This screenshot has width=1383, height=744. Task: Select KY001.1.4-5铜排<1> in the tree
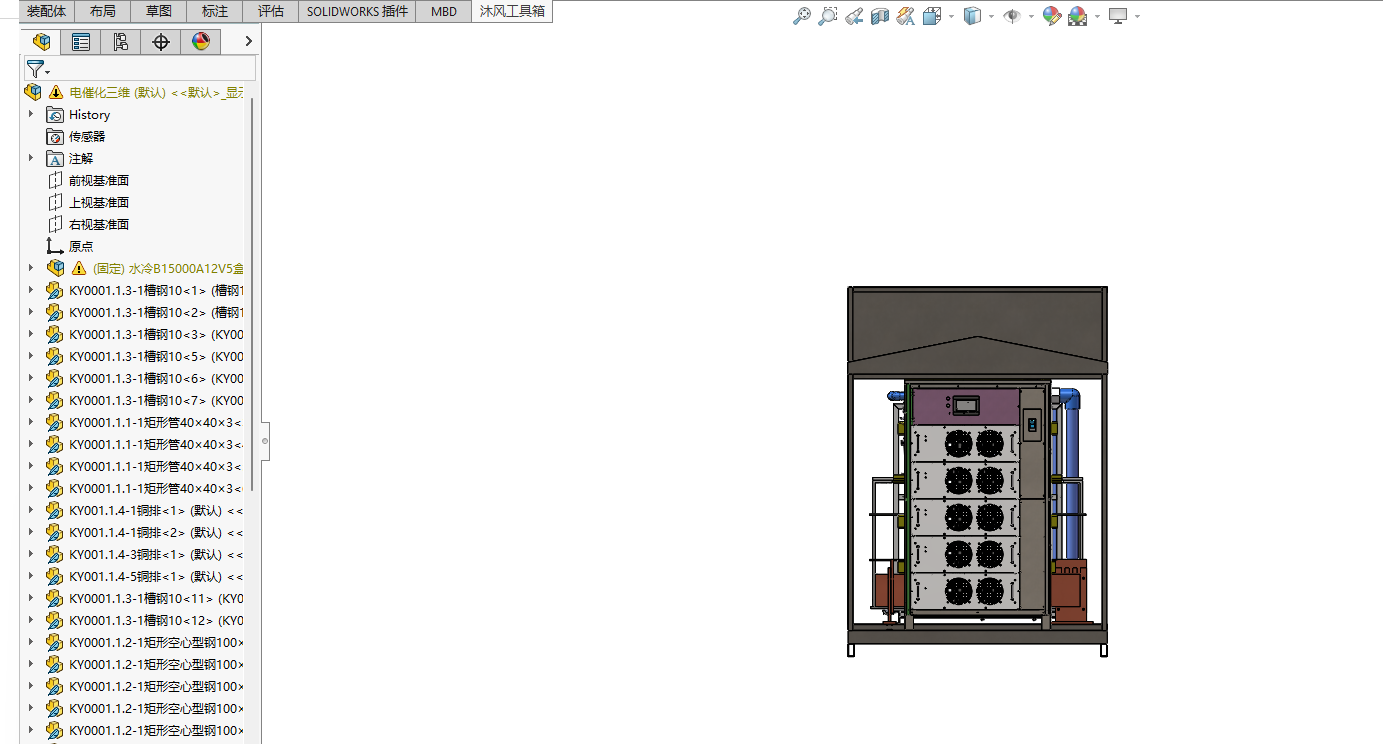point(156,576)
